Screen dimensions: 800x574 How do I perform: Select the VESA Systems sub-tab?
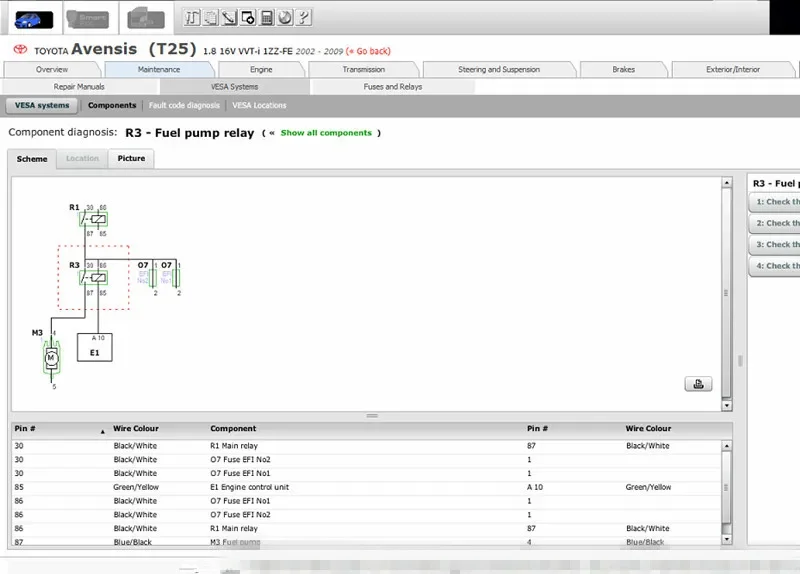tap(235, 87)
